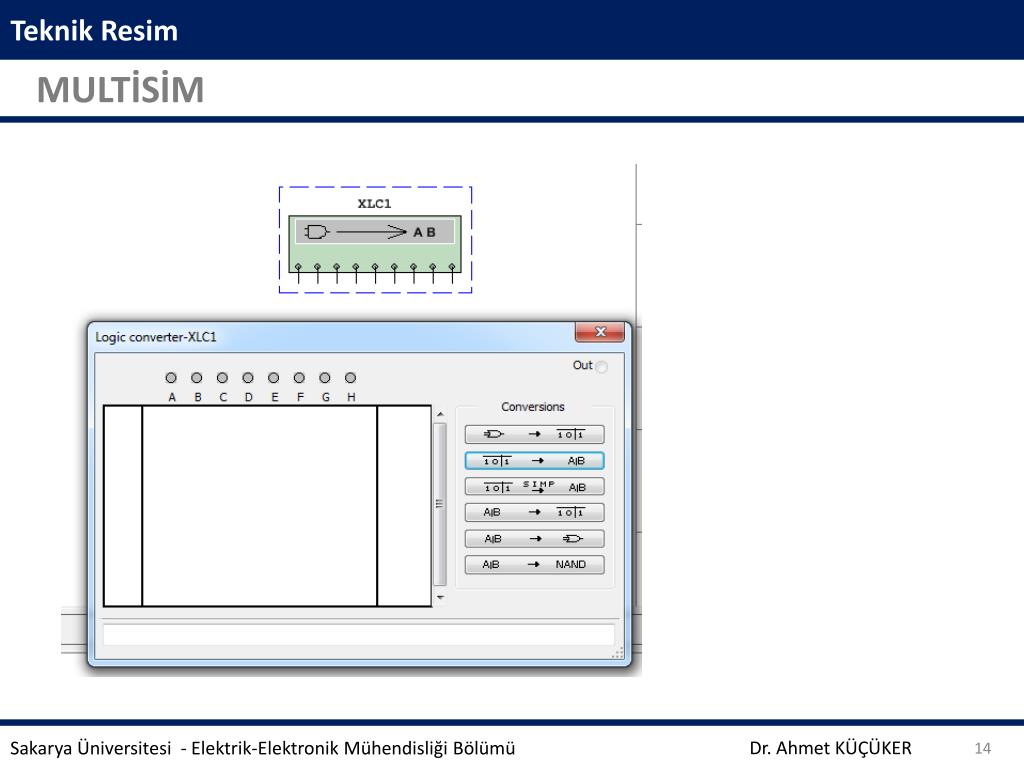Image resolution: width=1024 pixels, height=768 pixels.
Task: Convert gate circuit to truth table
Action: tap(534, 434)
